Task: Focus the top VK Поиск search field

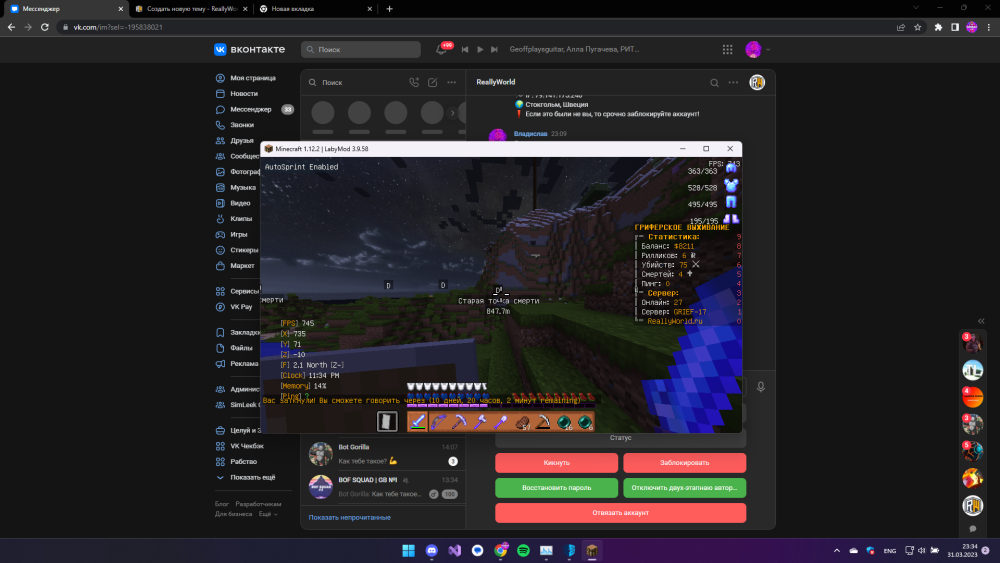Action: (361, 49)
